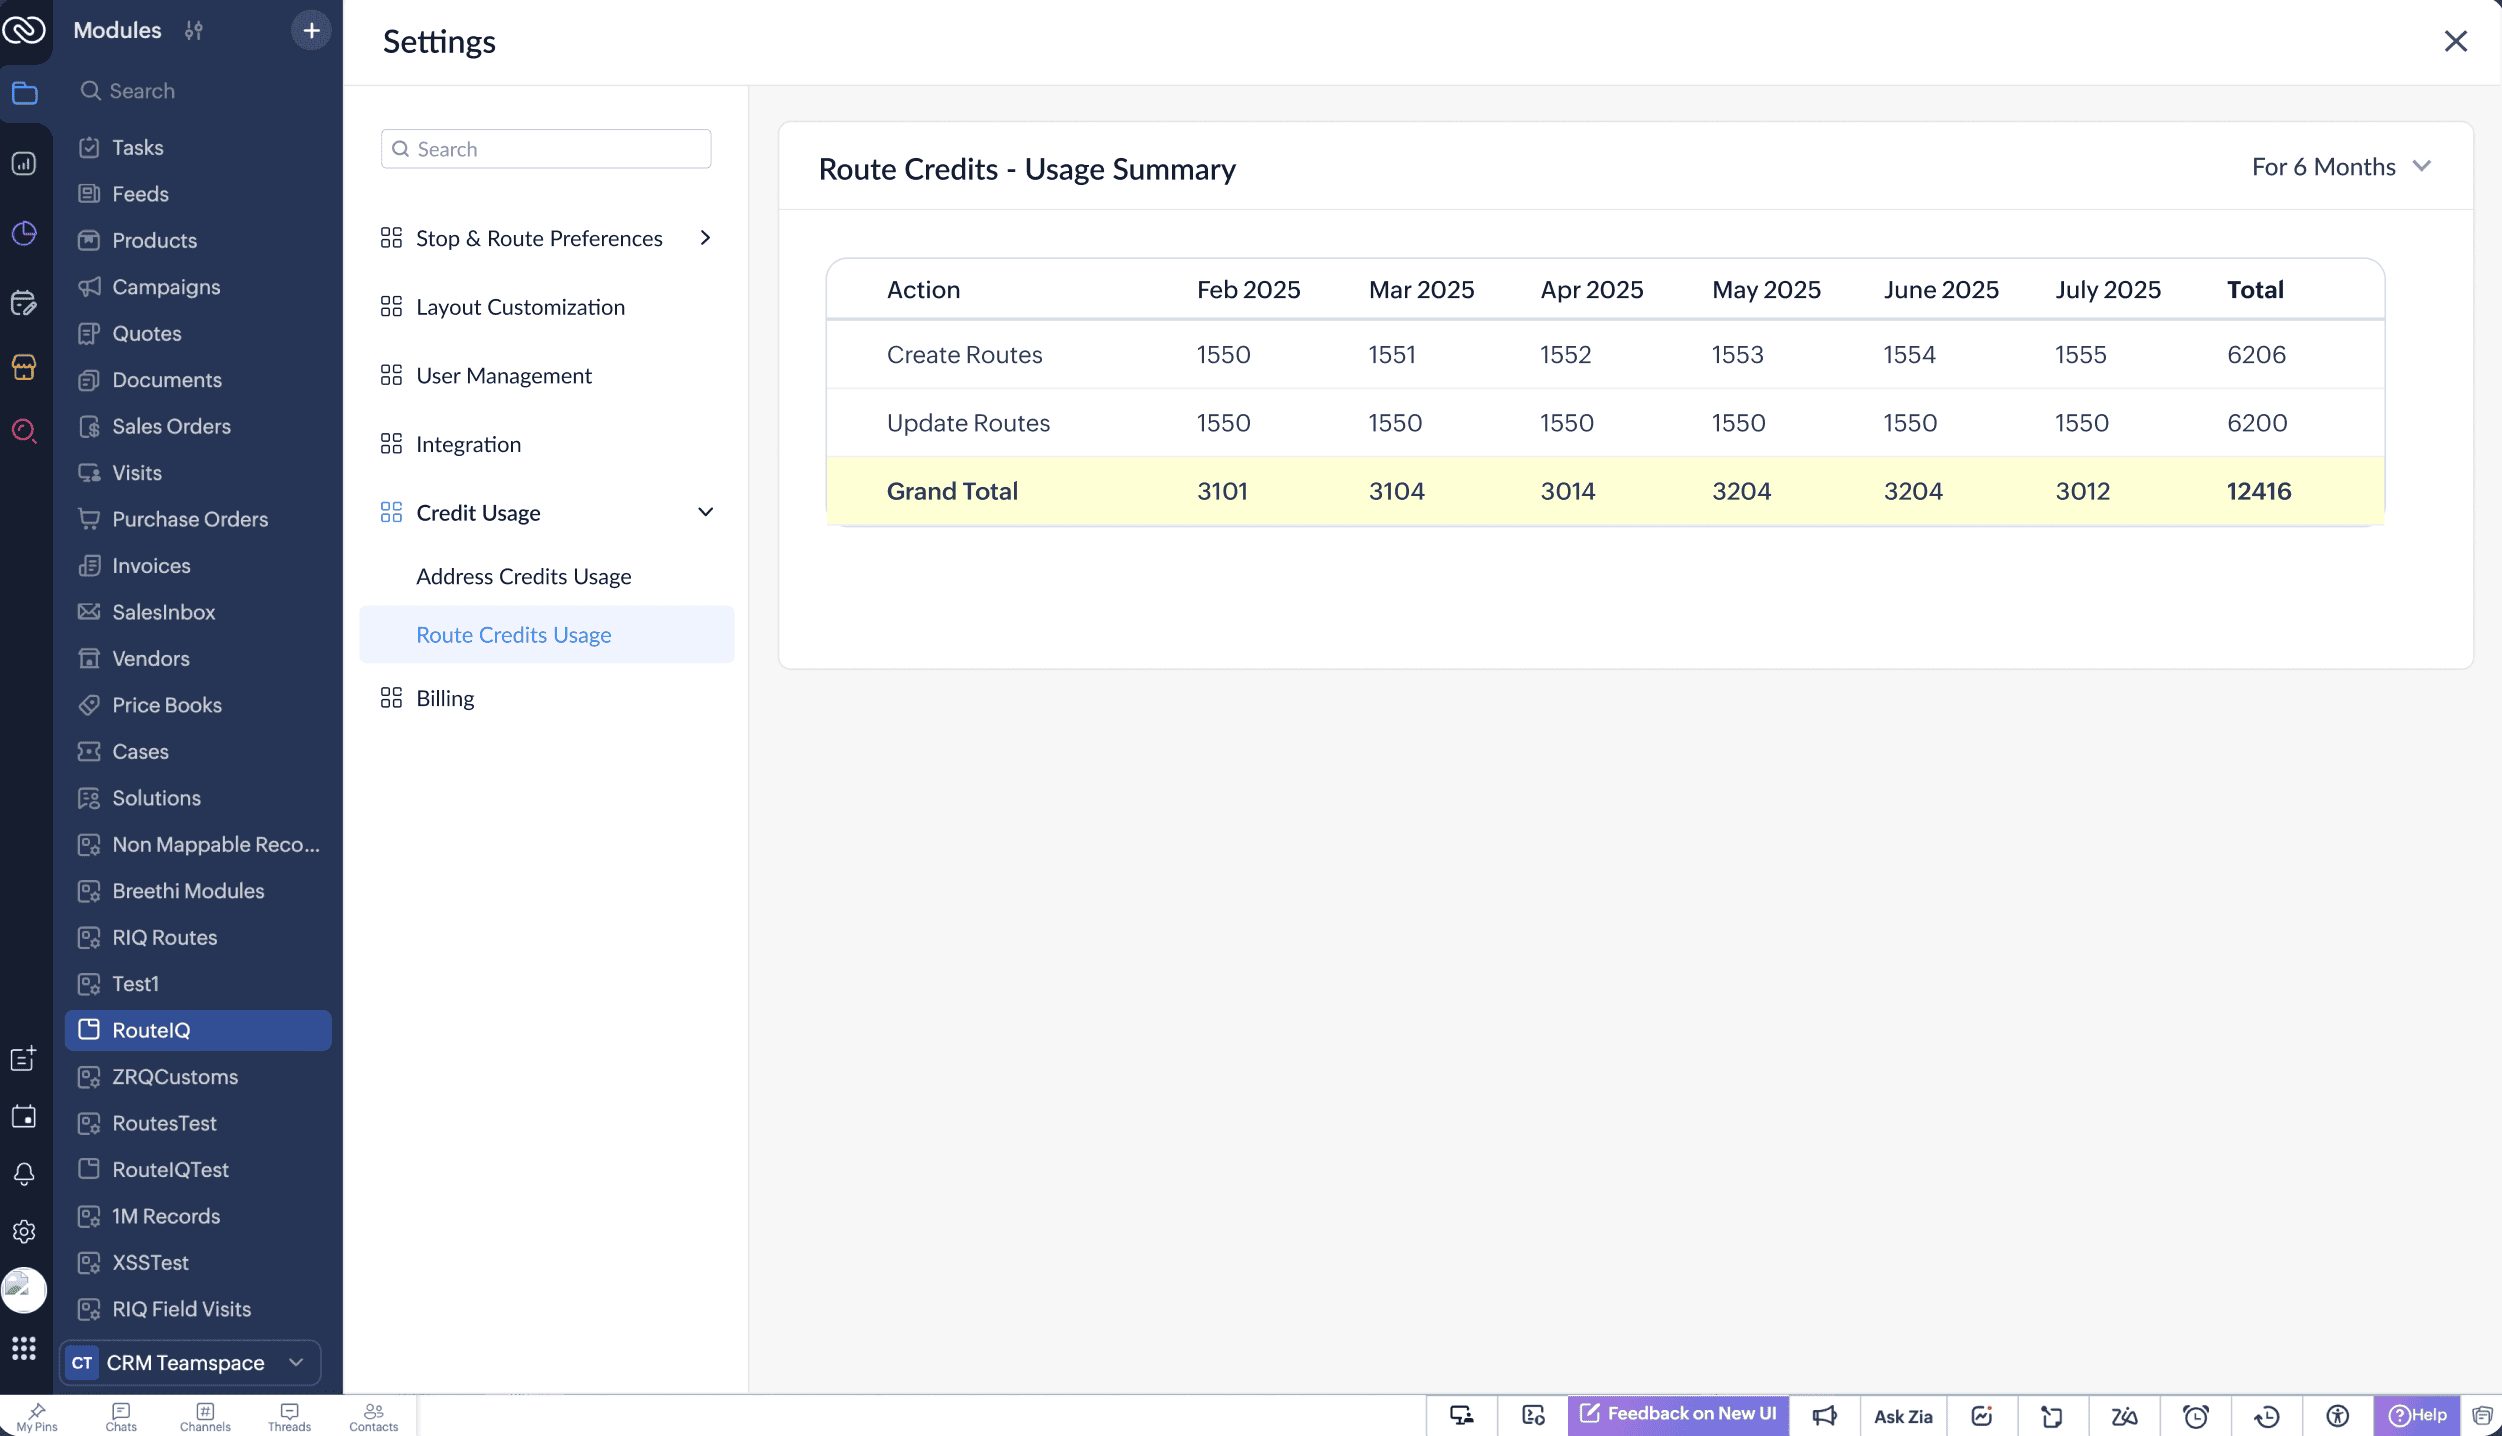Open the CRM Teamspace switcher
Viewport: 2502px width, 1436px height.
coord(190,1362)
